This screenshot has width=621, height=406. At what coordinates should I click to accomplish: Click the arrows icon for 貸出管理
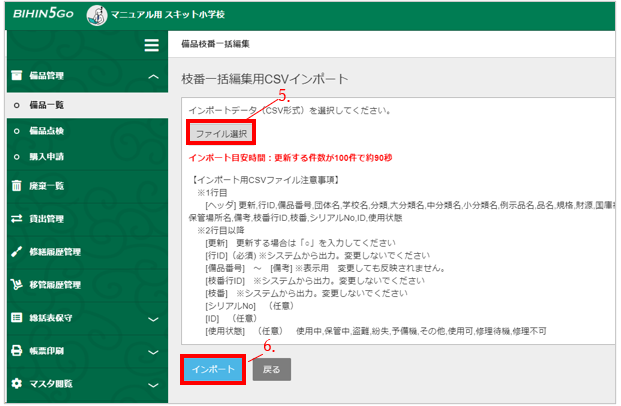click(16, 218)
